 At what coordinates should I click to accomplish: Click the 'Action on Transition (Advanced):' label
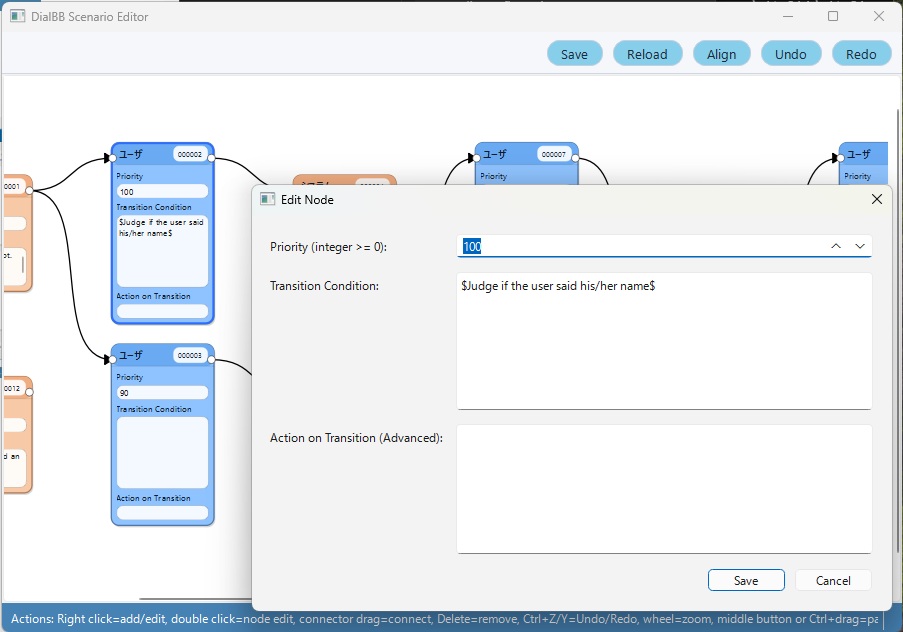(x=356, y=438)
